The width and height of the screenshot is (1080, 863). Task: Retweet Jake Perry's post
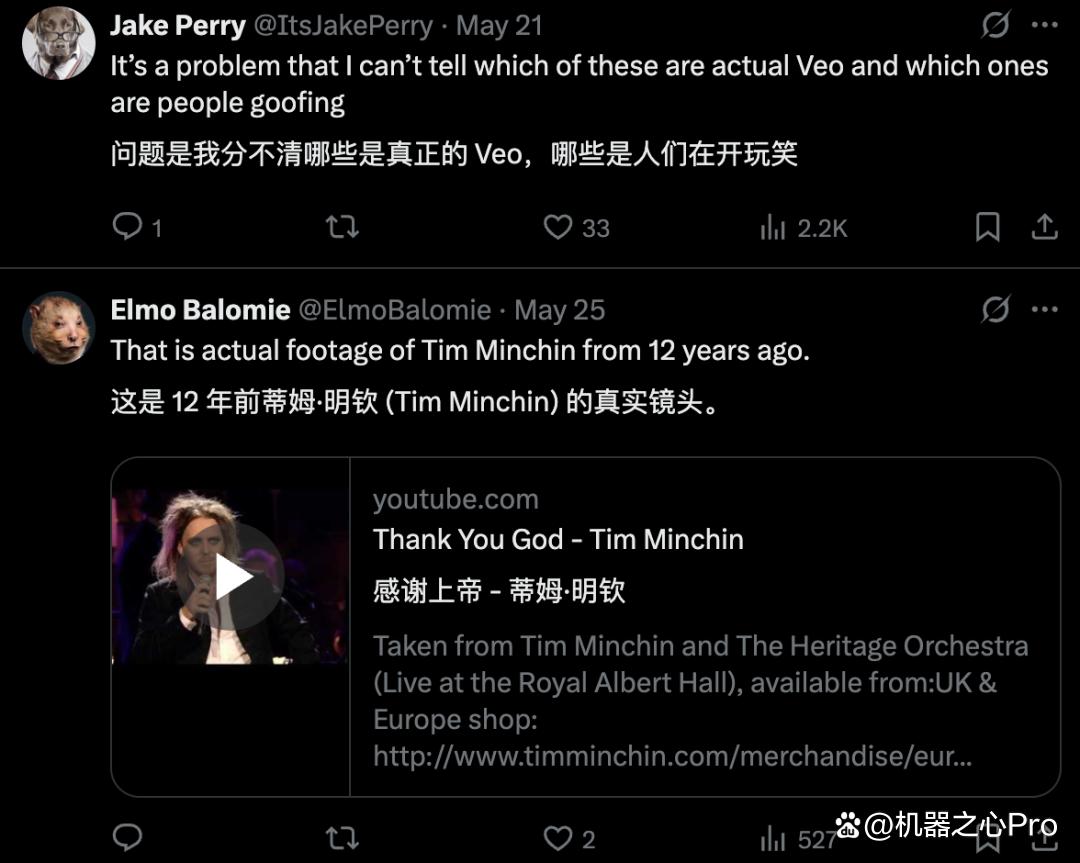tap(342, 227)
